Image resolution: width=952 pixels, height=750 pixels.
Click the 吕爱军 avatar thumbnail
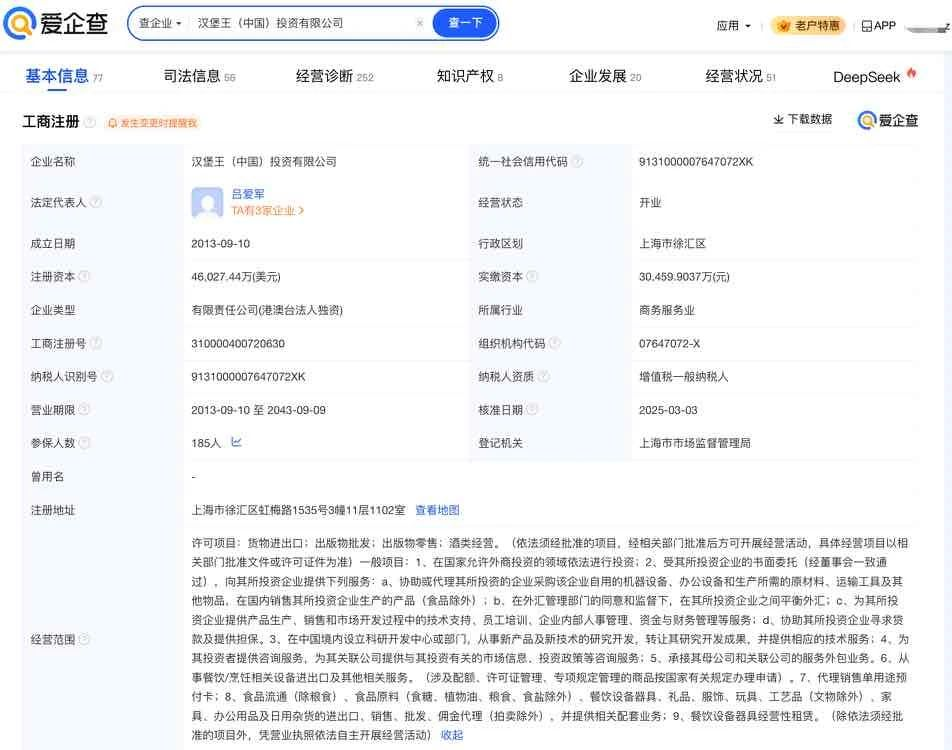pyautogui.click(x=207, y=203)
